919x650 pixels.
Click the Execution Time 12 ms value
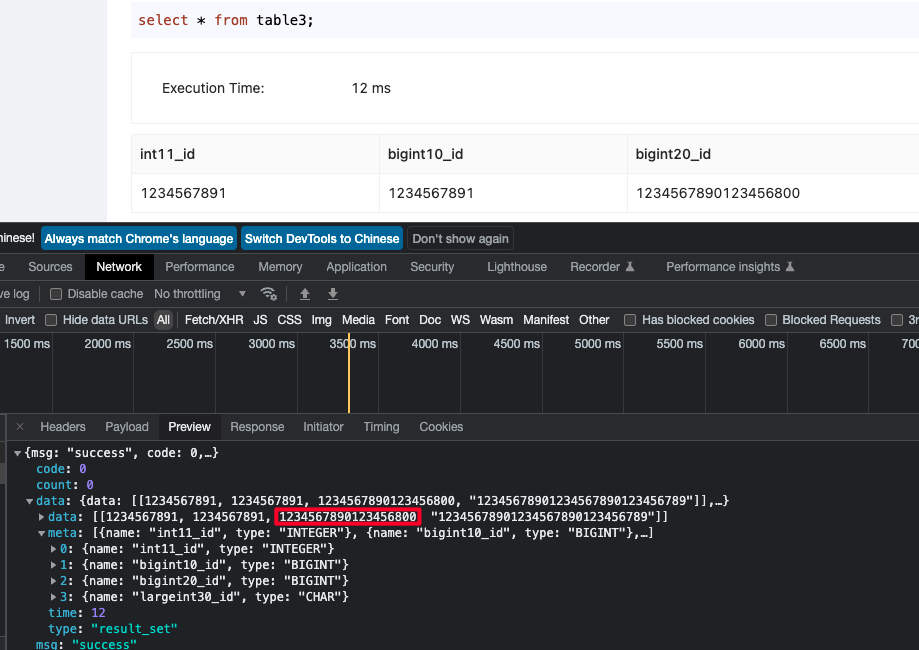point(371,88)
